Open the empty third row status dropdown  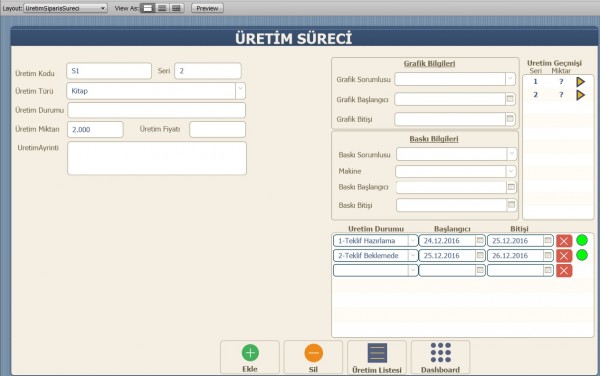[412, 270]
